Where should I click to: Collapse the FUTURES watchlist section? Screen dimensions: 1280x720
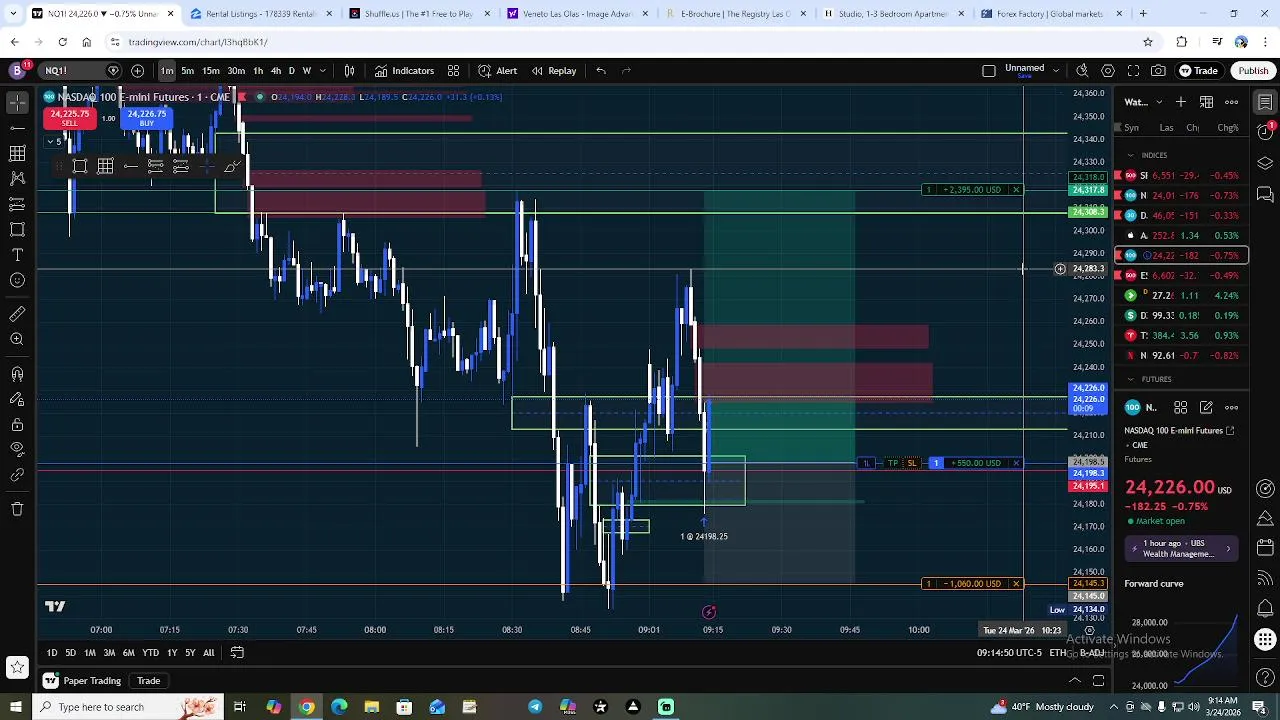(x=1132, y=379)
